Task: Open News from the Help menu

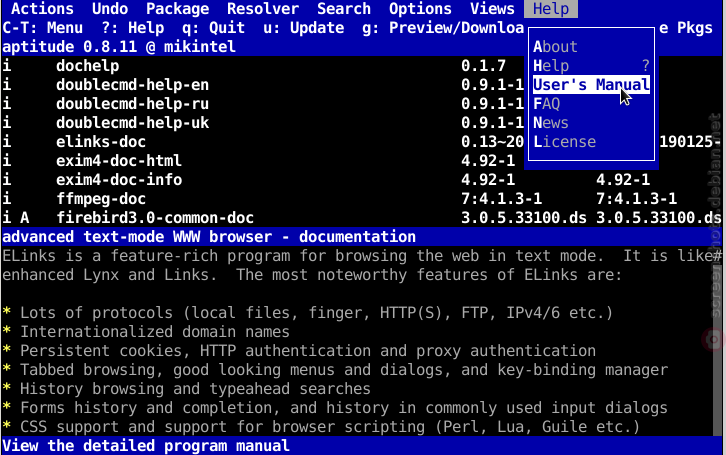Action: point(591,123)
